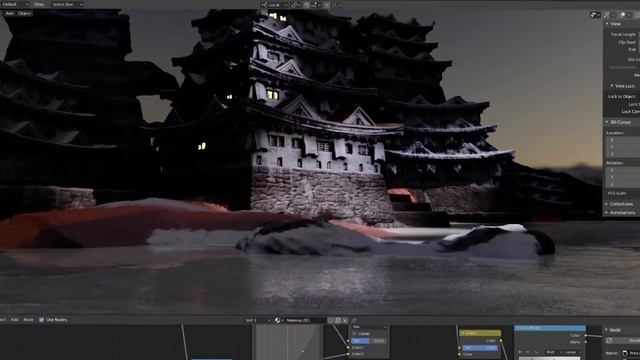
Task: Open the Slot 1 material slot dropdown
Action: pos(257,320)
